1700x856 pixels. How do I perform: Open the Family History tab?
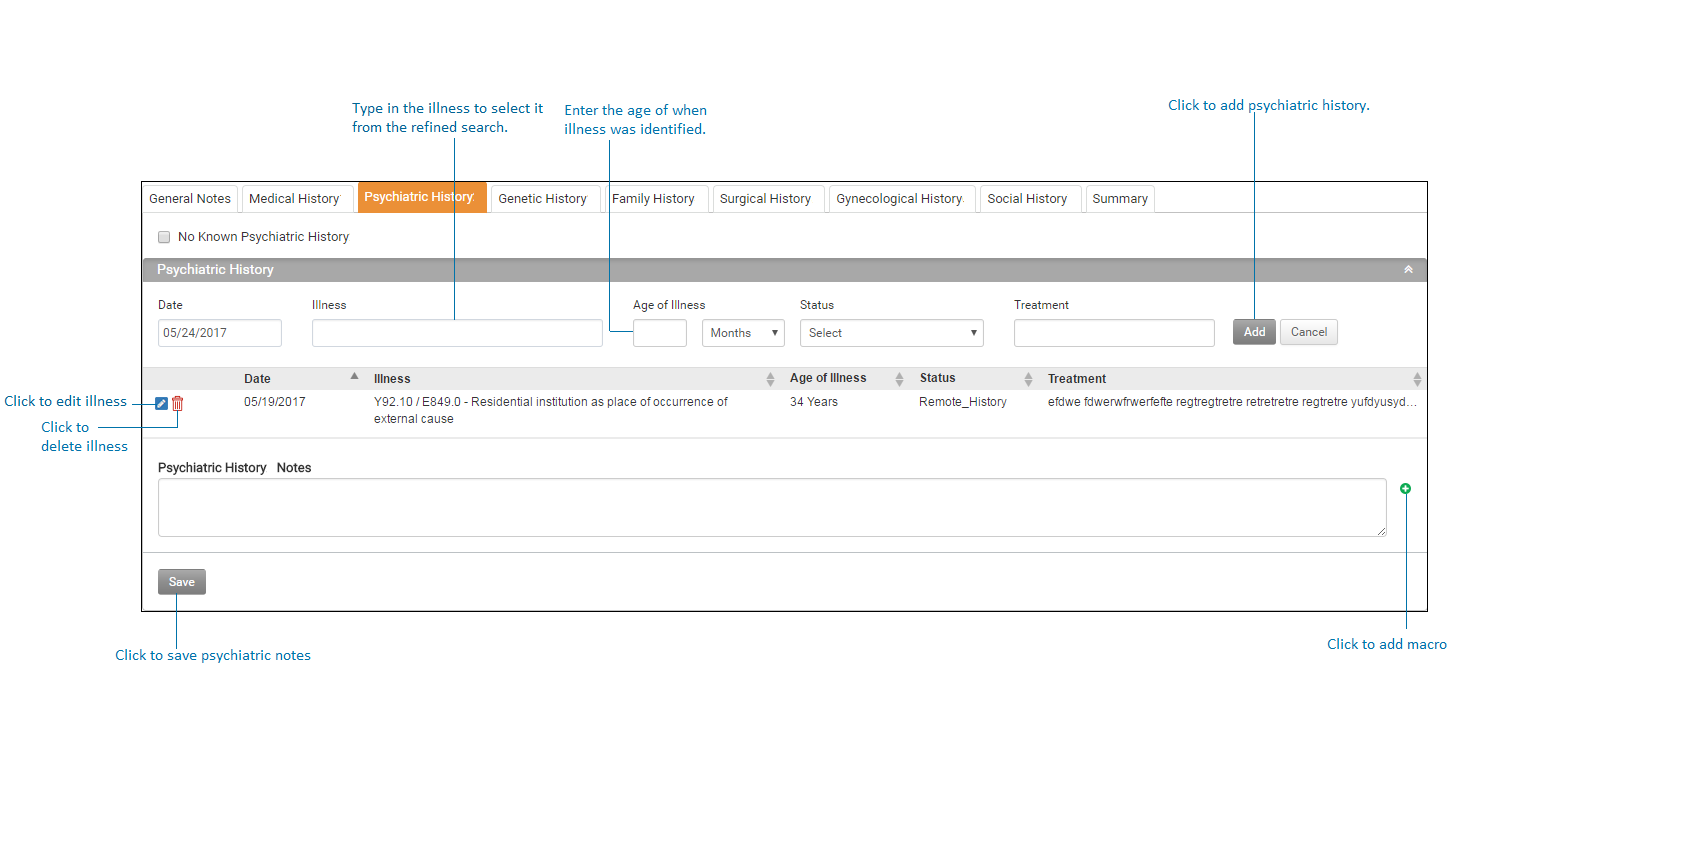coord(653,199)
